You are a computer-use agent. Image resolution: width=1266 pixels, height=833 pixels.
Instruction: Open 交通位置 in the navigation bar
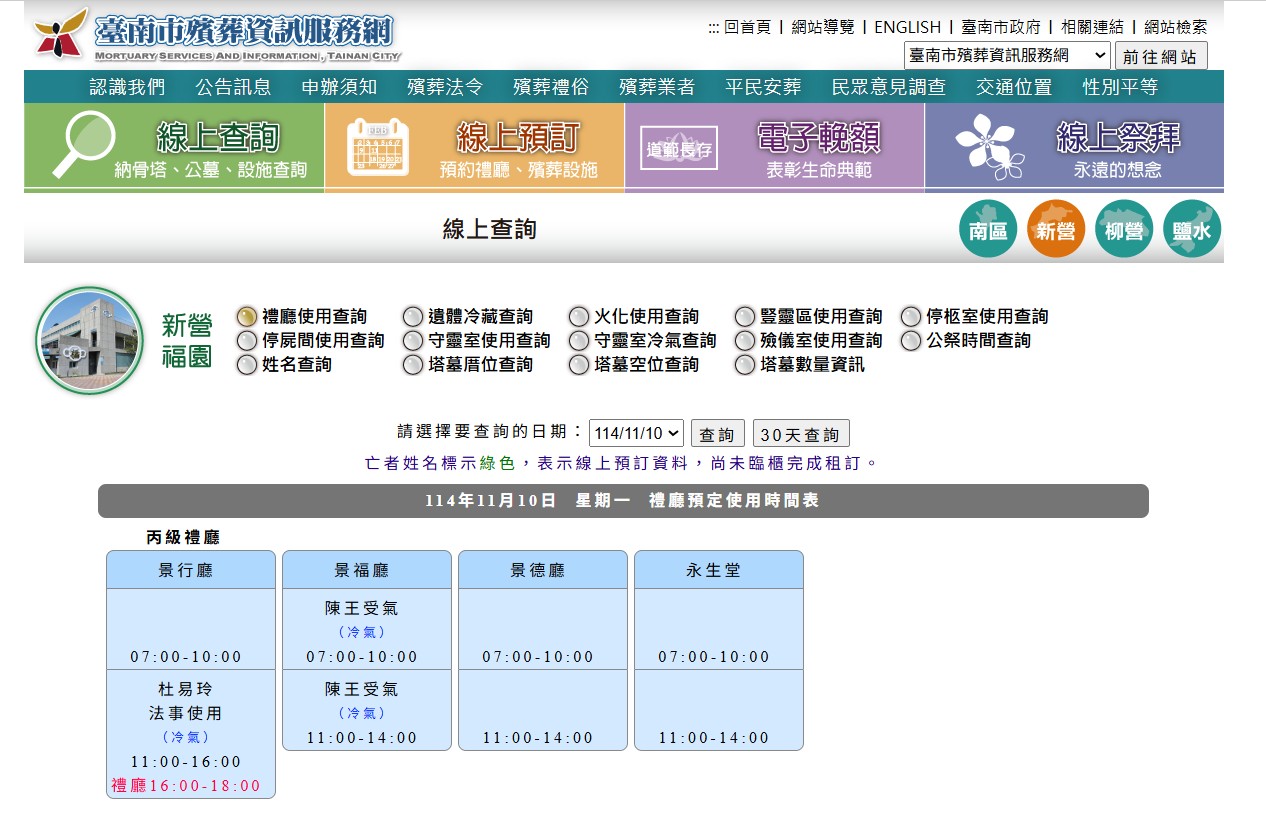coord(1014,87)
